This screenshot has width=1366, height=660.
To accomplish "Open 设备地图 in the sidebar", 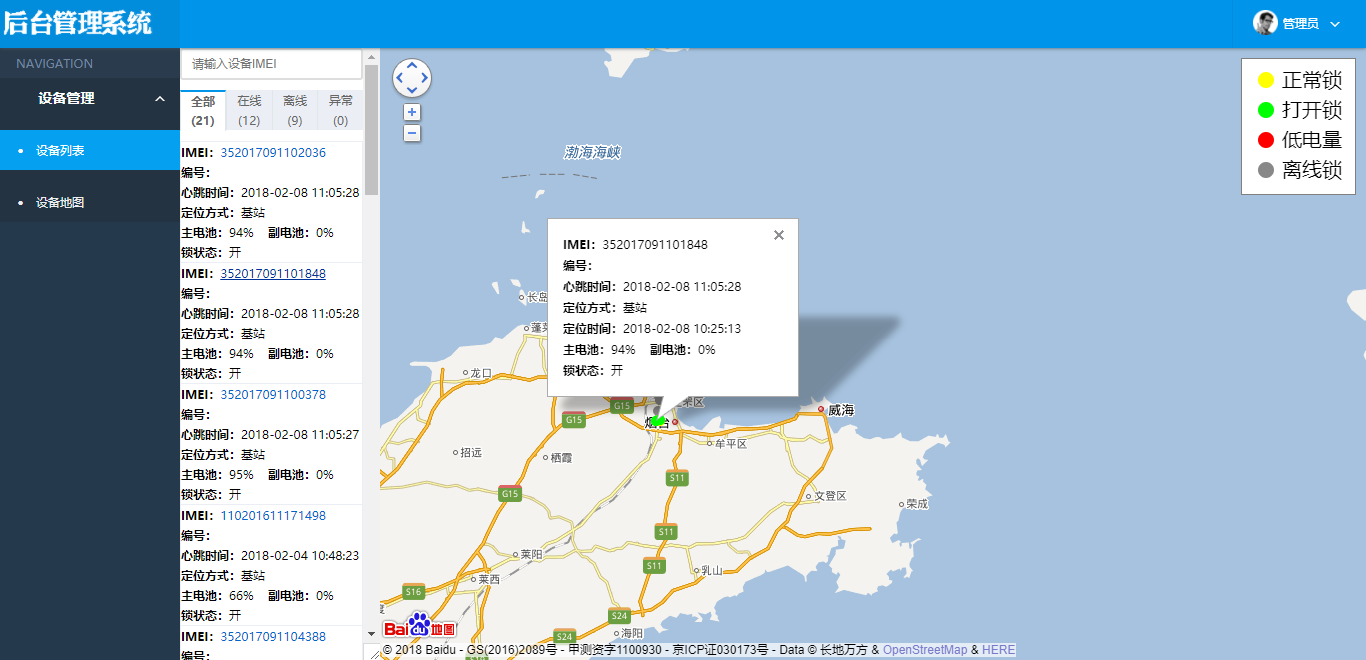I will point(60,202).
